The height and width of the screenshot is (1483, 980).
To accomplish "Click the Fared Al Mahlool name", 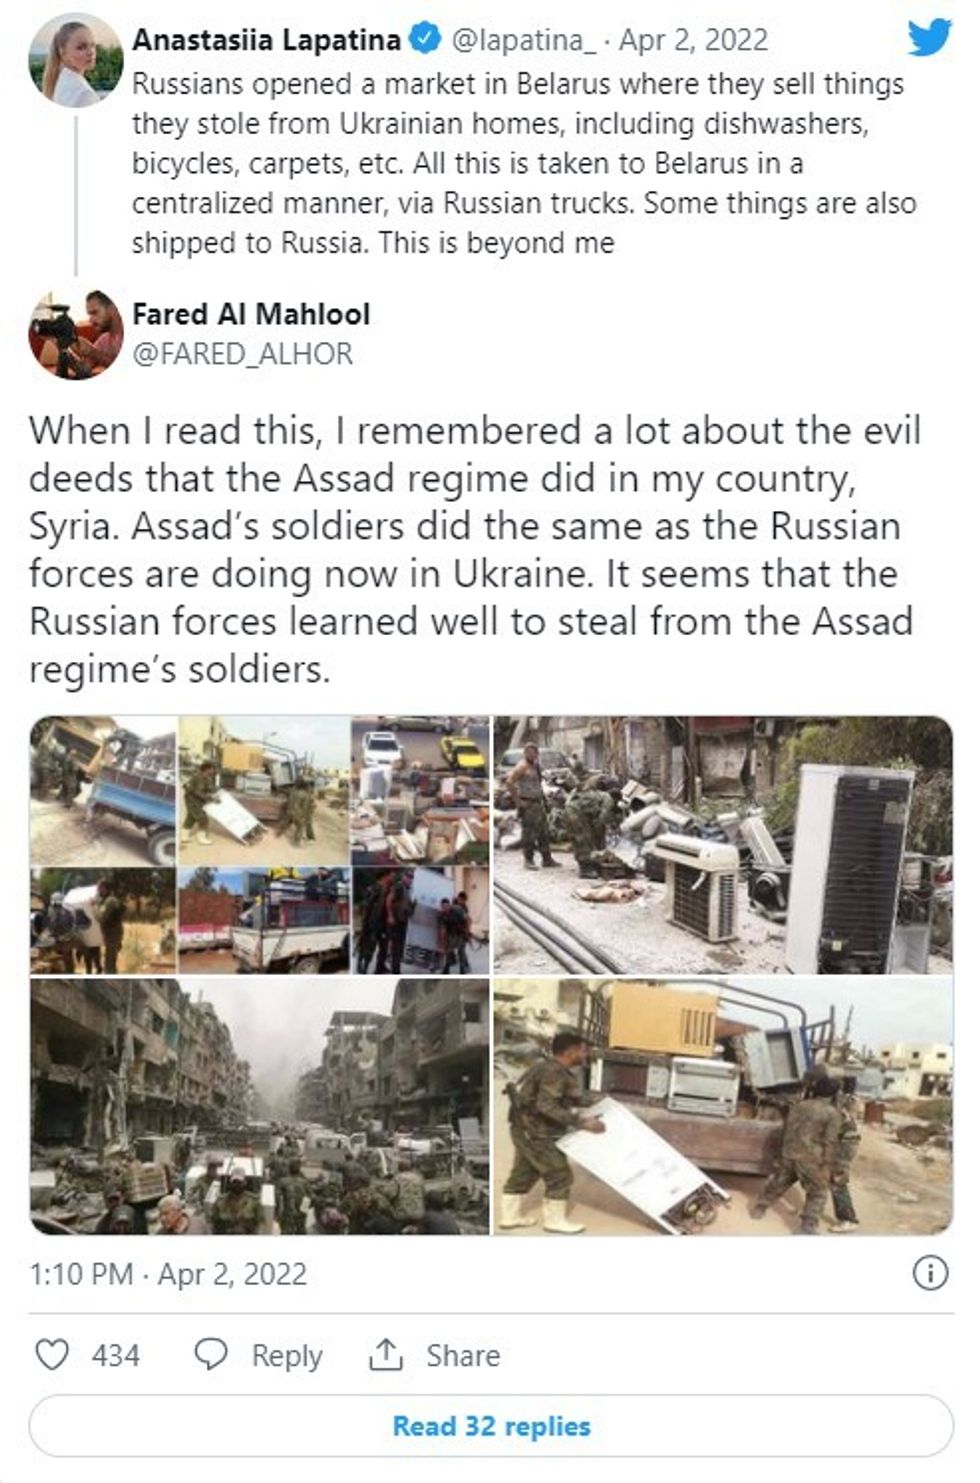I will (x=251, y=314).
